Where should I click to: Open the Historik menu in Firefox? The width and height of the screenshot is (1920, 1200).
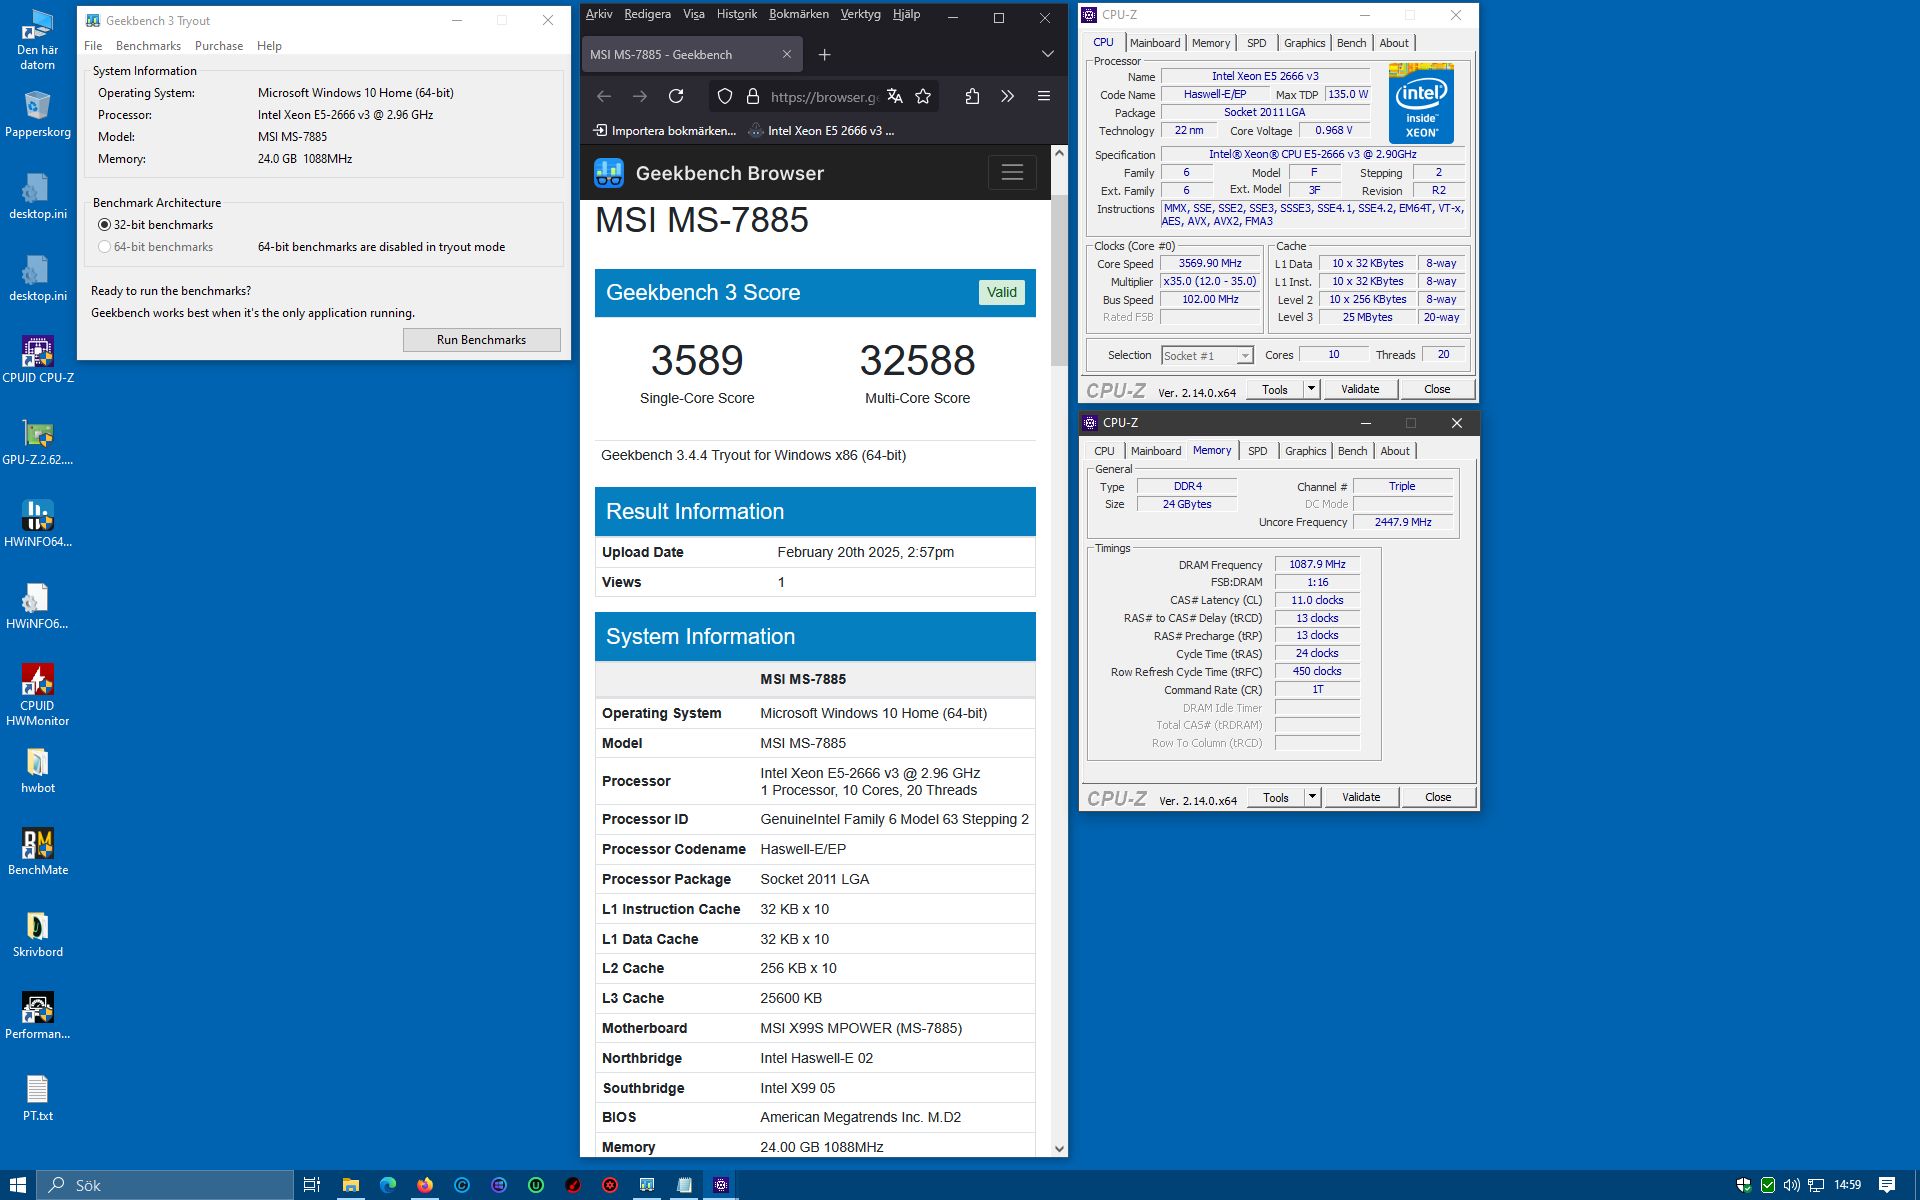coord(737,14)
